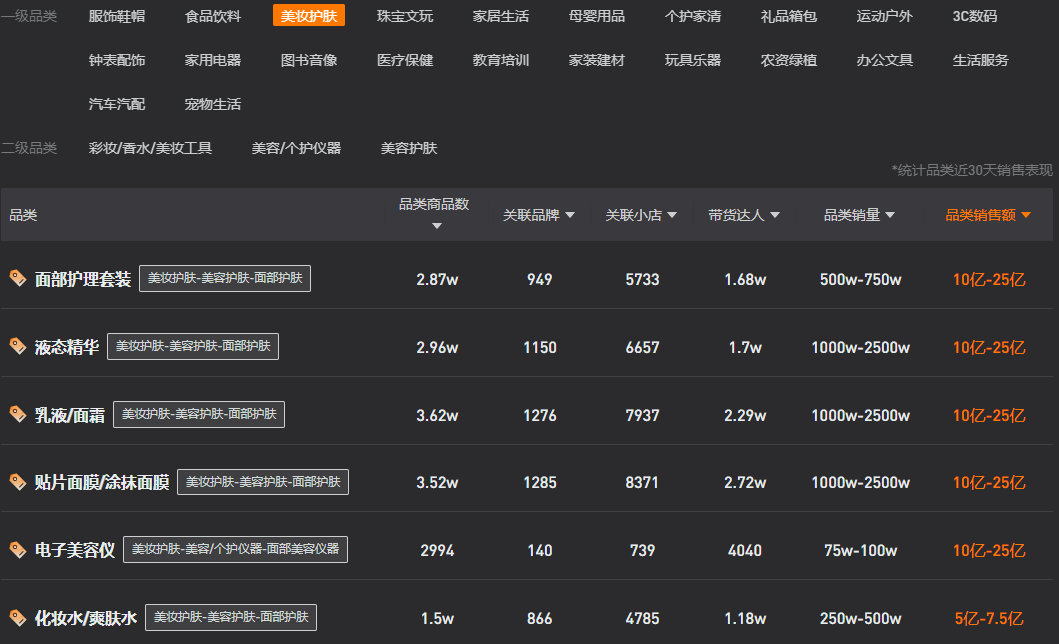Open the 宠物生活 category

point(213,104)
